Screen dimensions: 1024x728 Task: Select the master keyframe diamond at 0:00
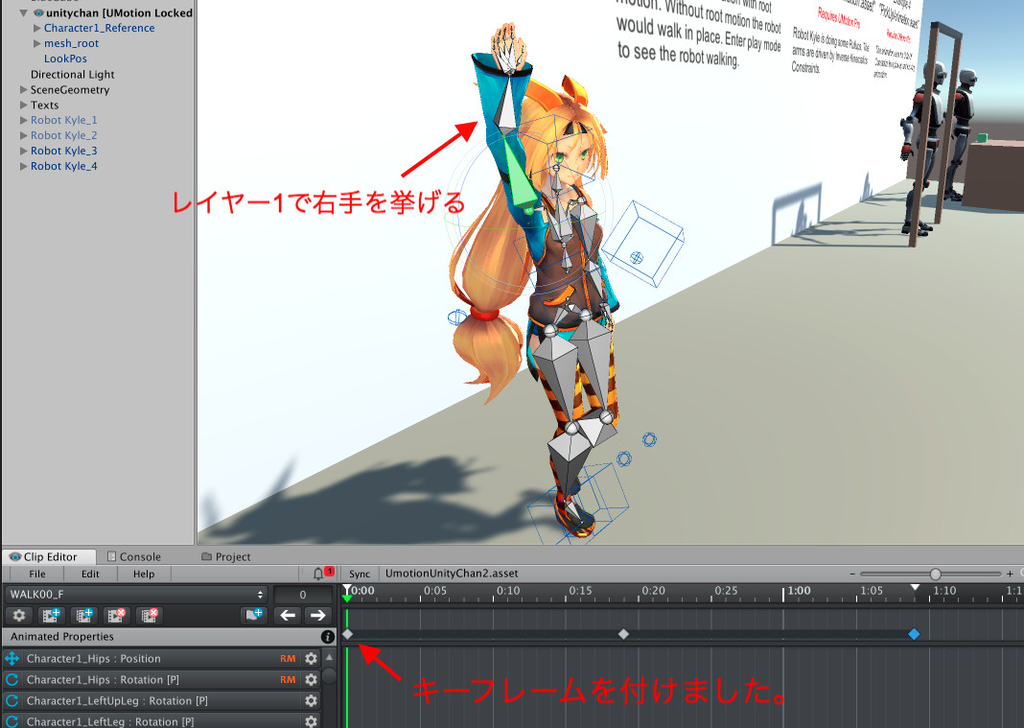347,634
